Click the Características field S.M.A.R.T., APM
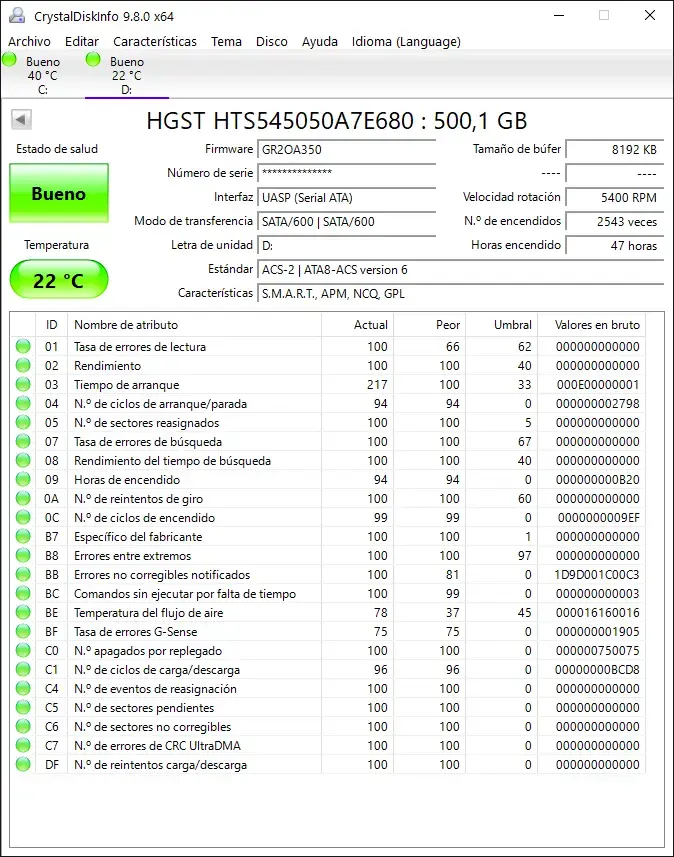 click(x=460, y=294)
